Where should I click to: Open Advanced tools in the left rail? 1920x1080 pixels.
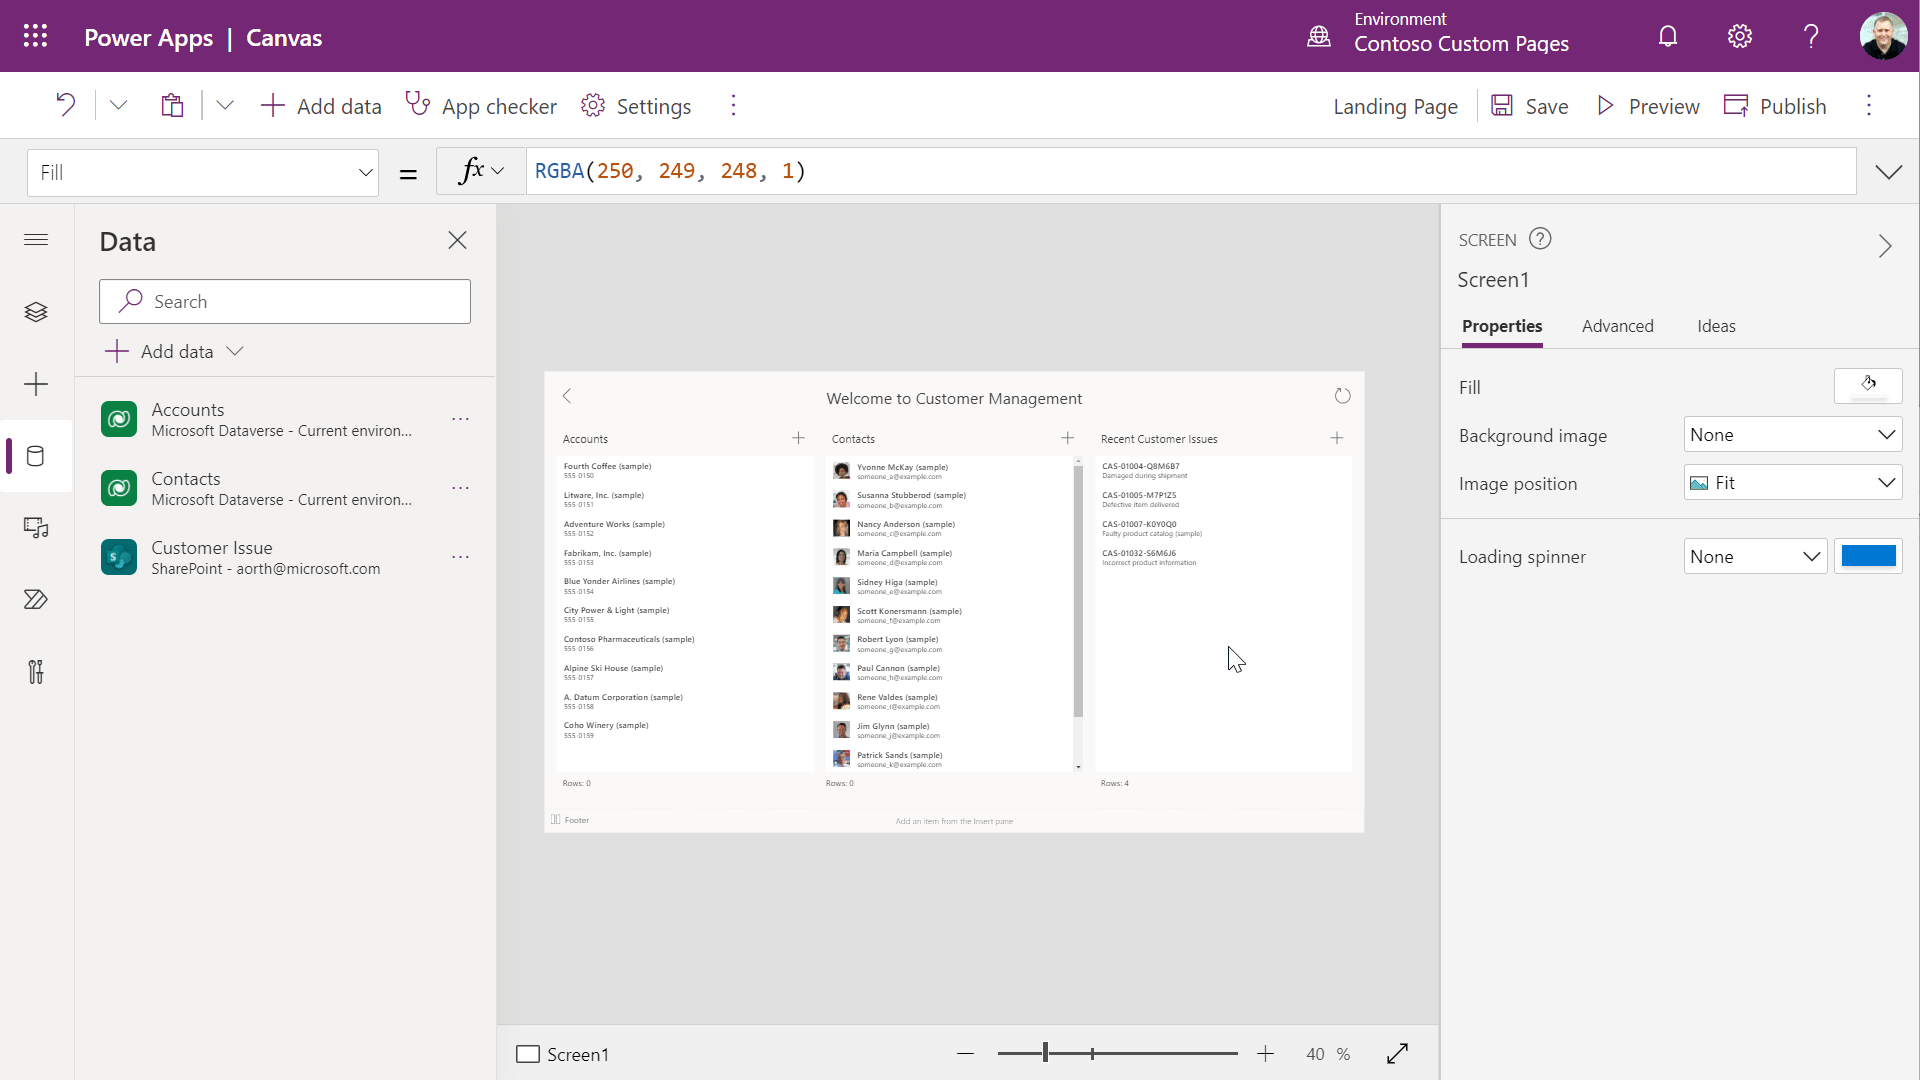tap(36, 672)
